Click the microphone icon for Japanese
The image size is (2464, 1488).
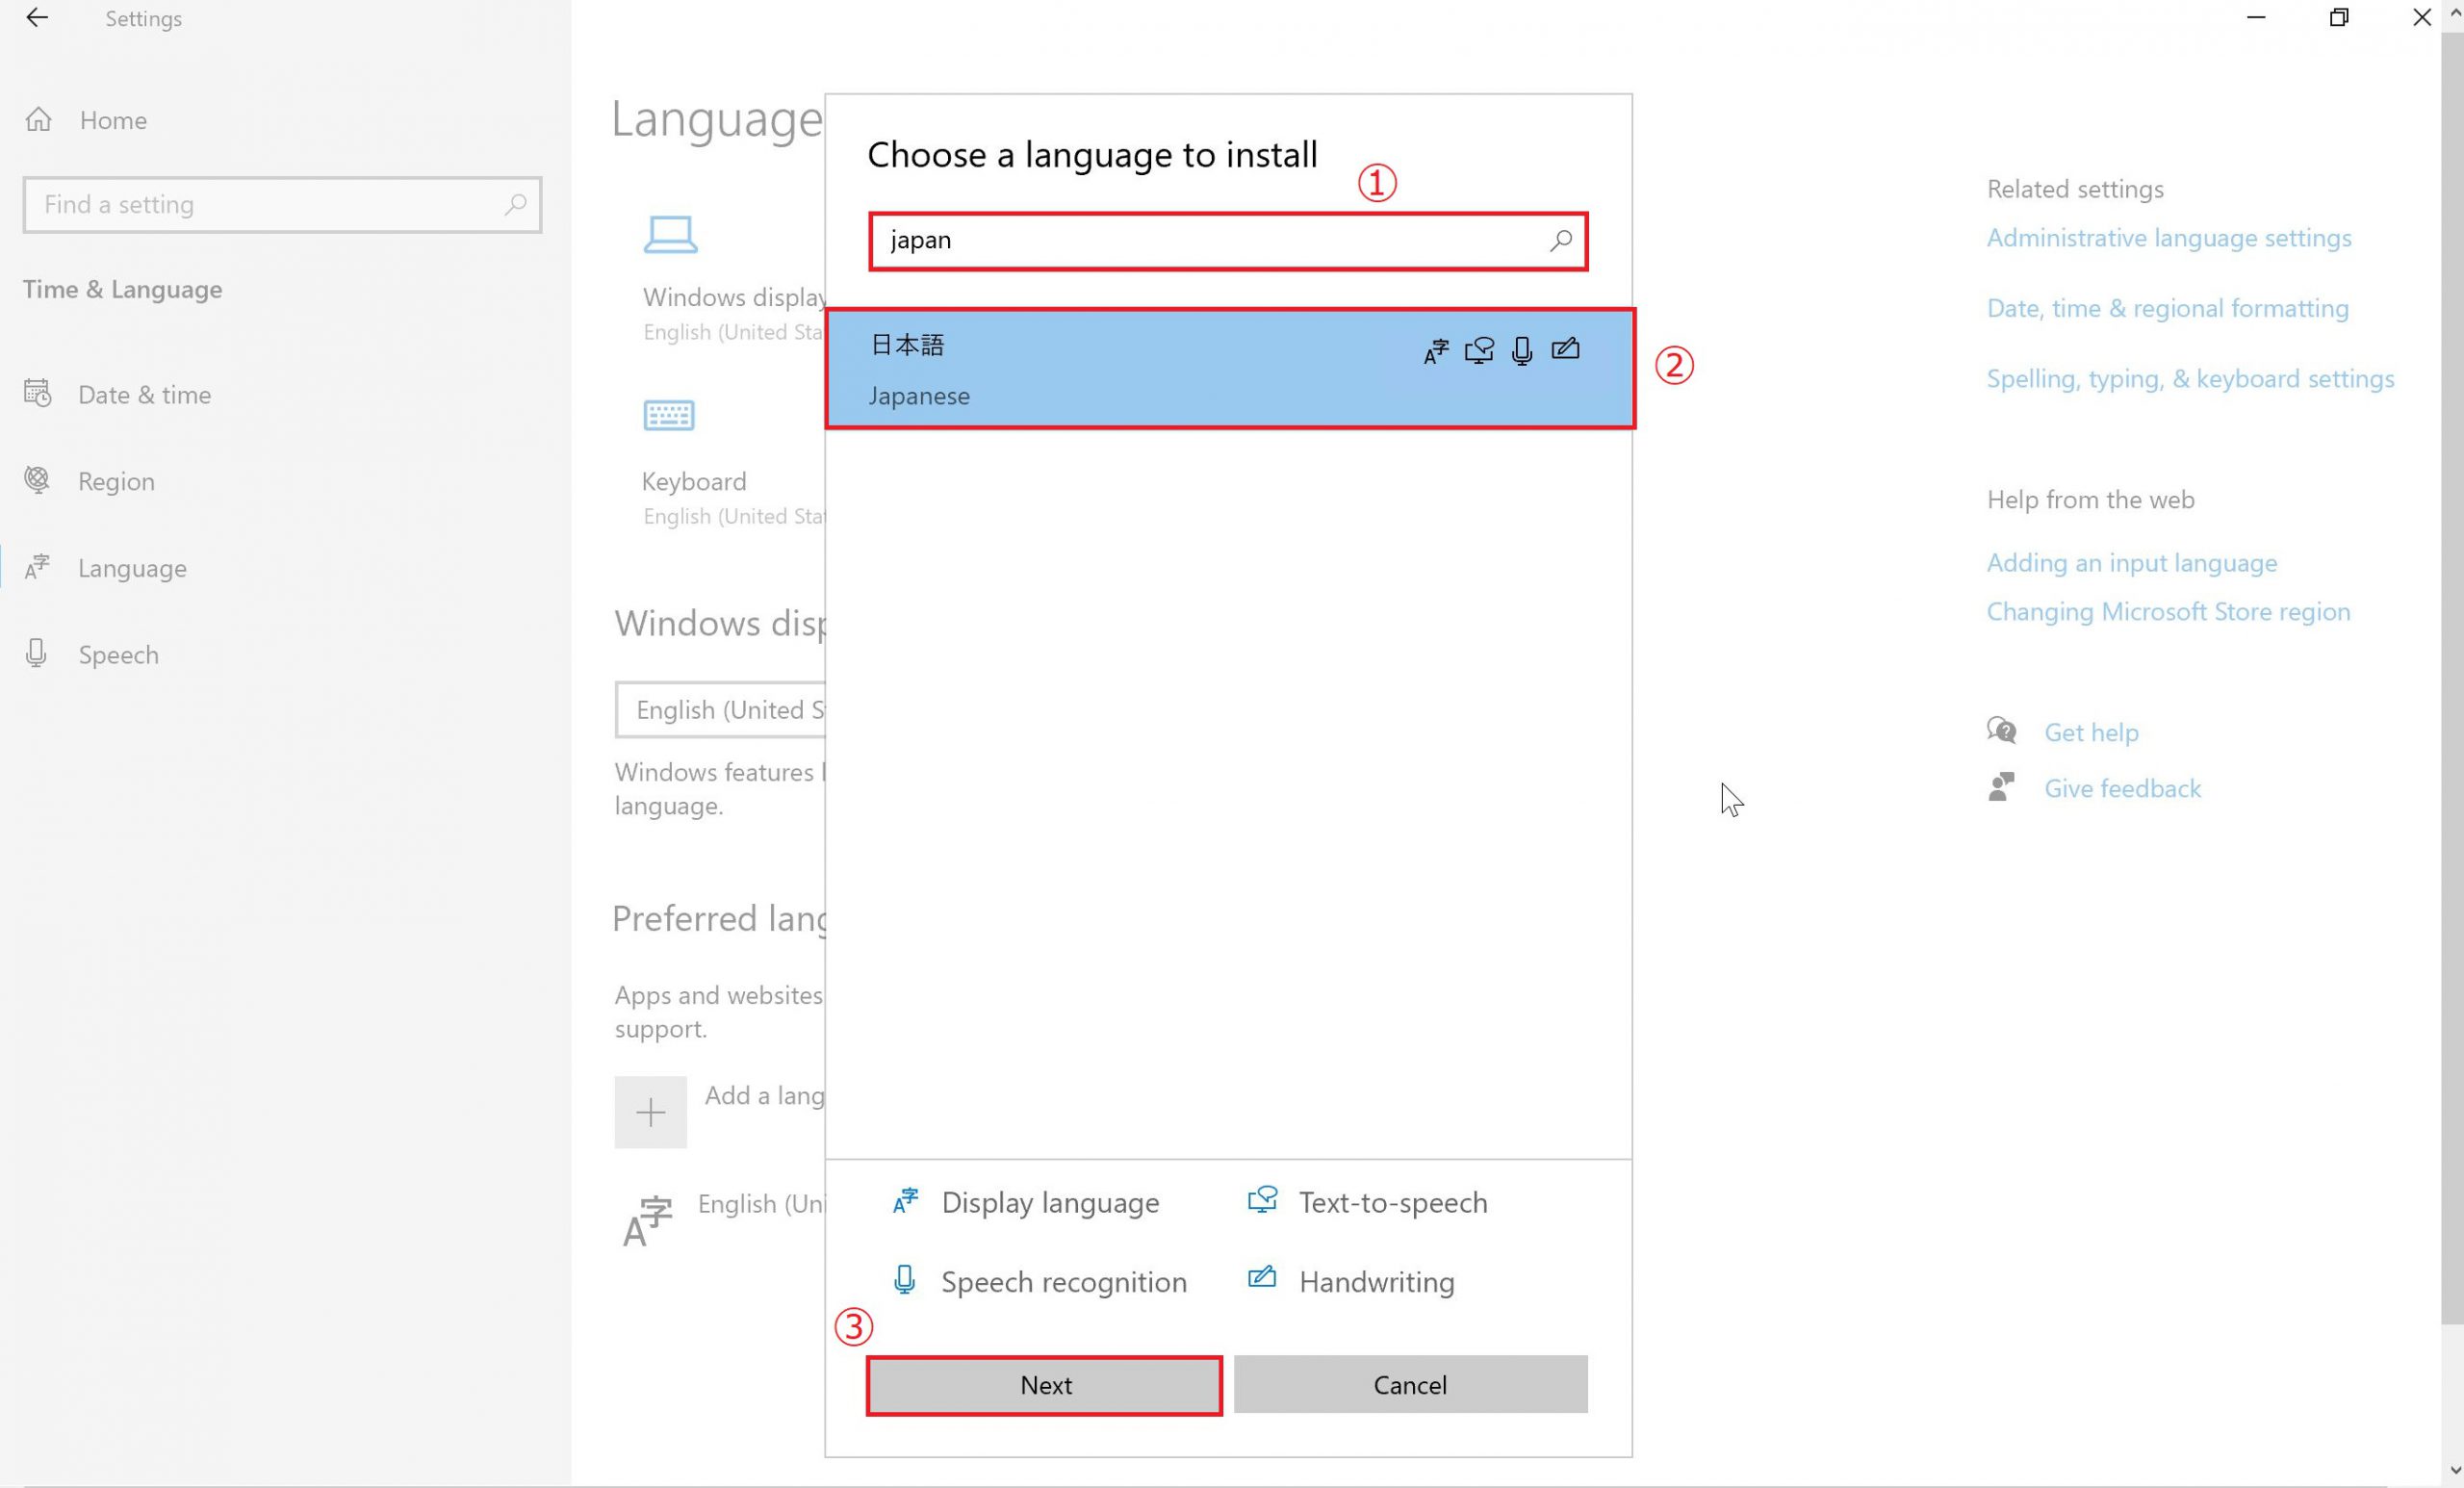[x=1521, y=350]
